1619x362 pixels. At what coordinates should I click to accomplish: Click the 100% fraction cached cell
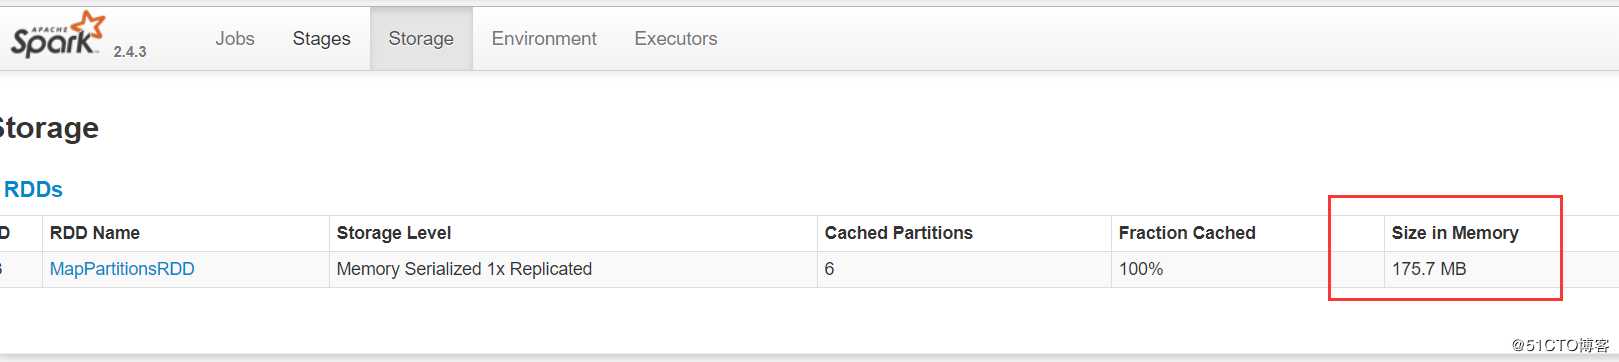click(x=1248, y=269)
